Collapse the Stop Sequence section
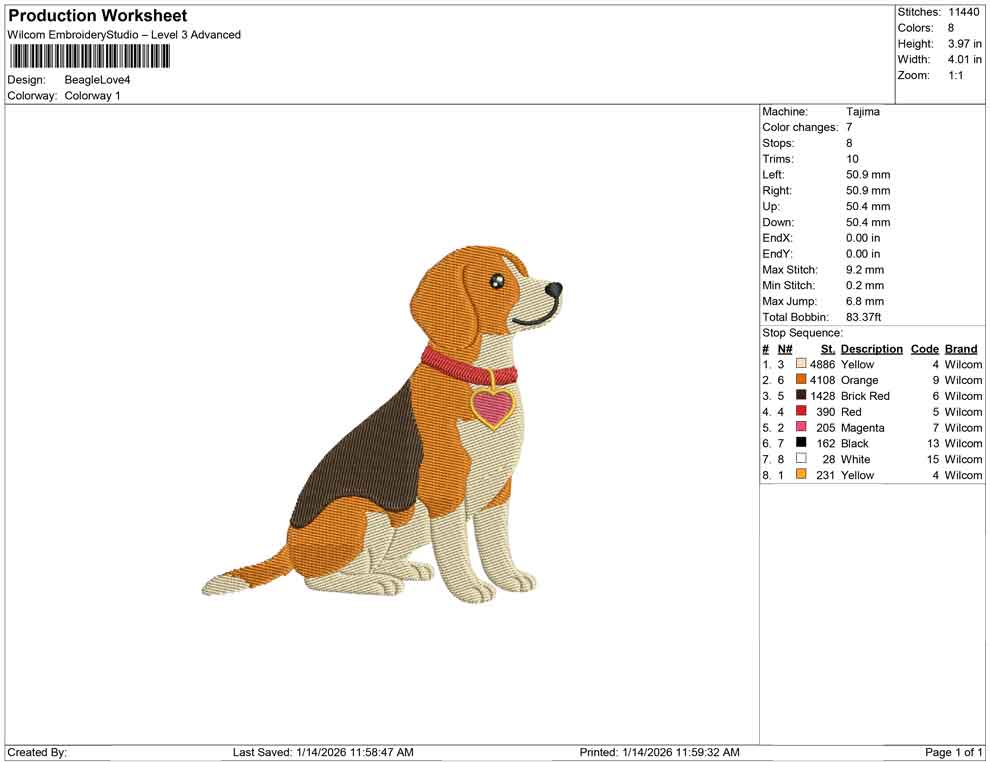The height and width of the screenshot is (762, 990). point(800,332)
